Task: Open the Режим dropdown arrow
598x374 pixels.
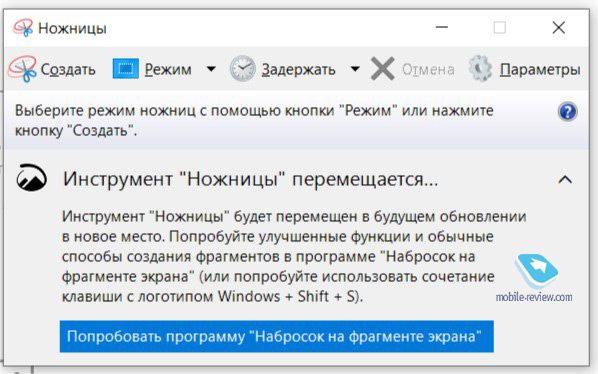Action: click(x=211, y=69)
